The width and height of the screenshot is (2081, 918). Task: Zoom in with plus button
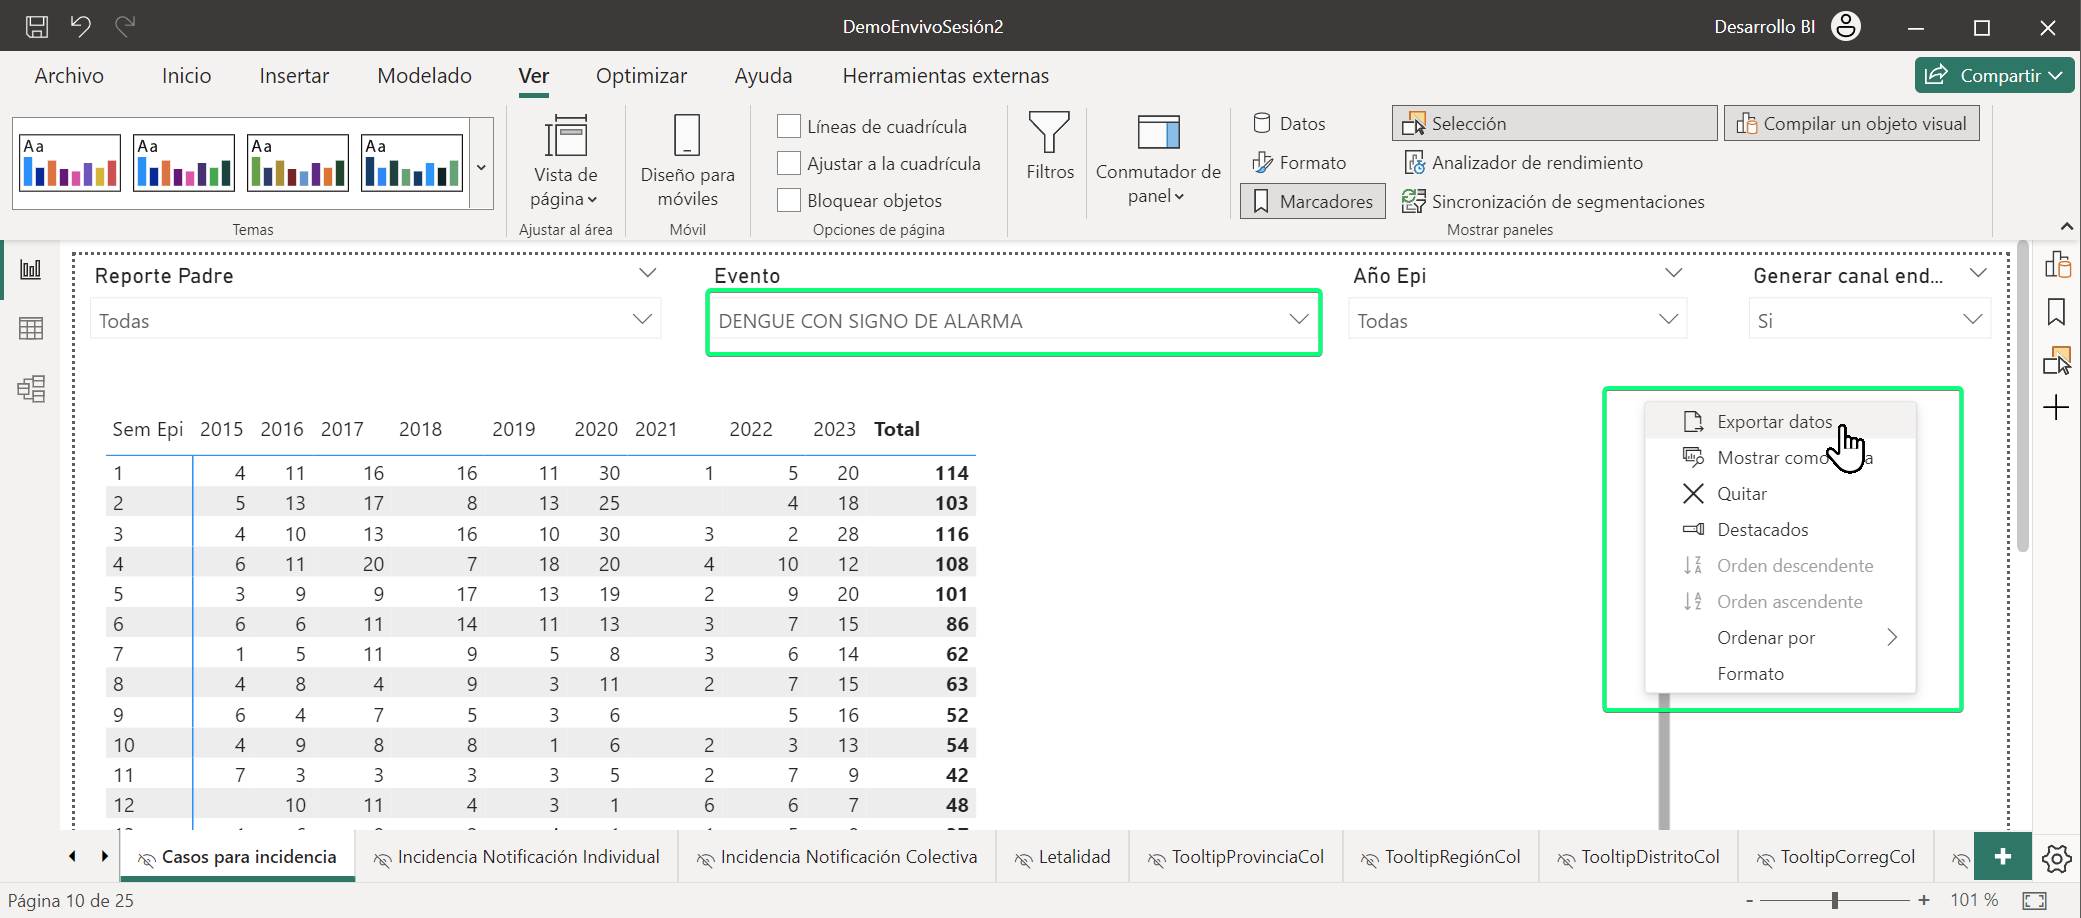(x=1923, y=901)
